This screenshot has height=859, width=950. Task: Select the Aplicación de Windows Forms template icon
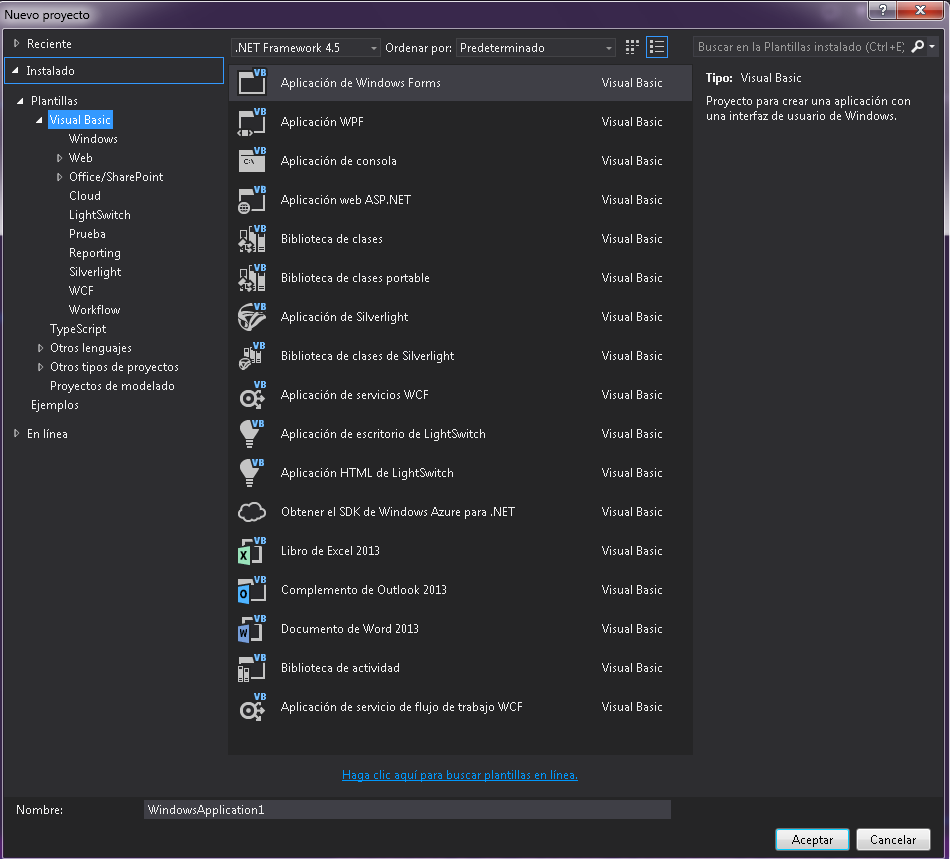(251, 83)
